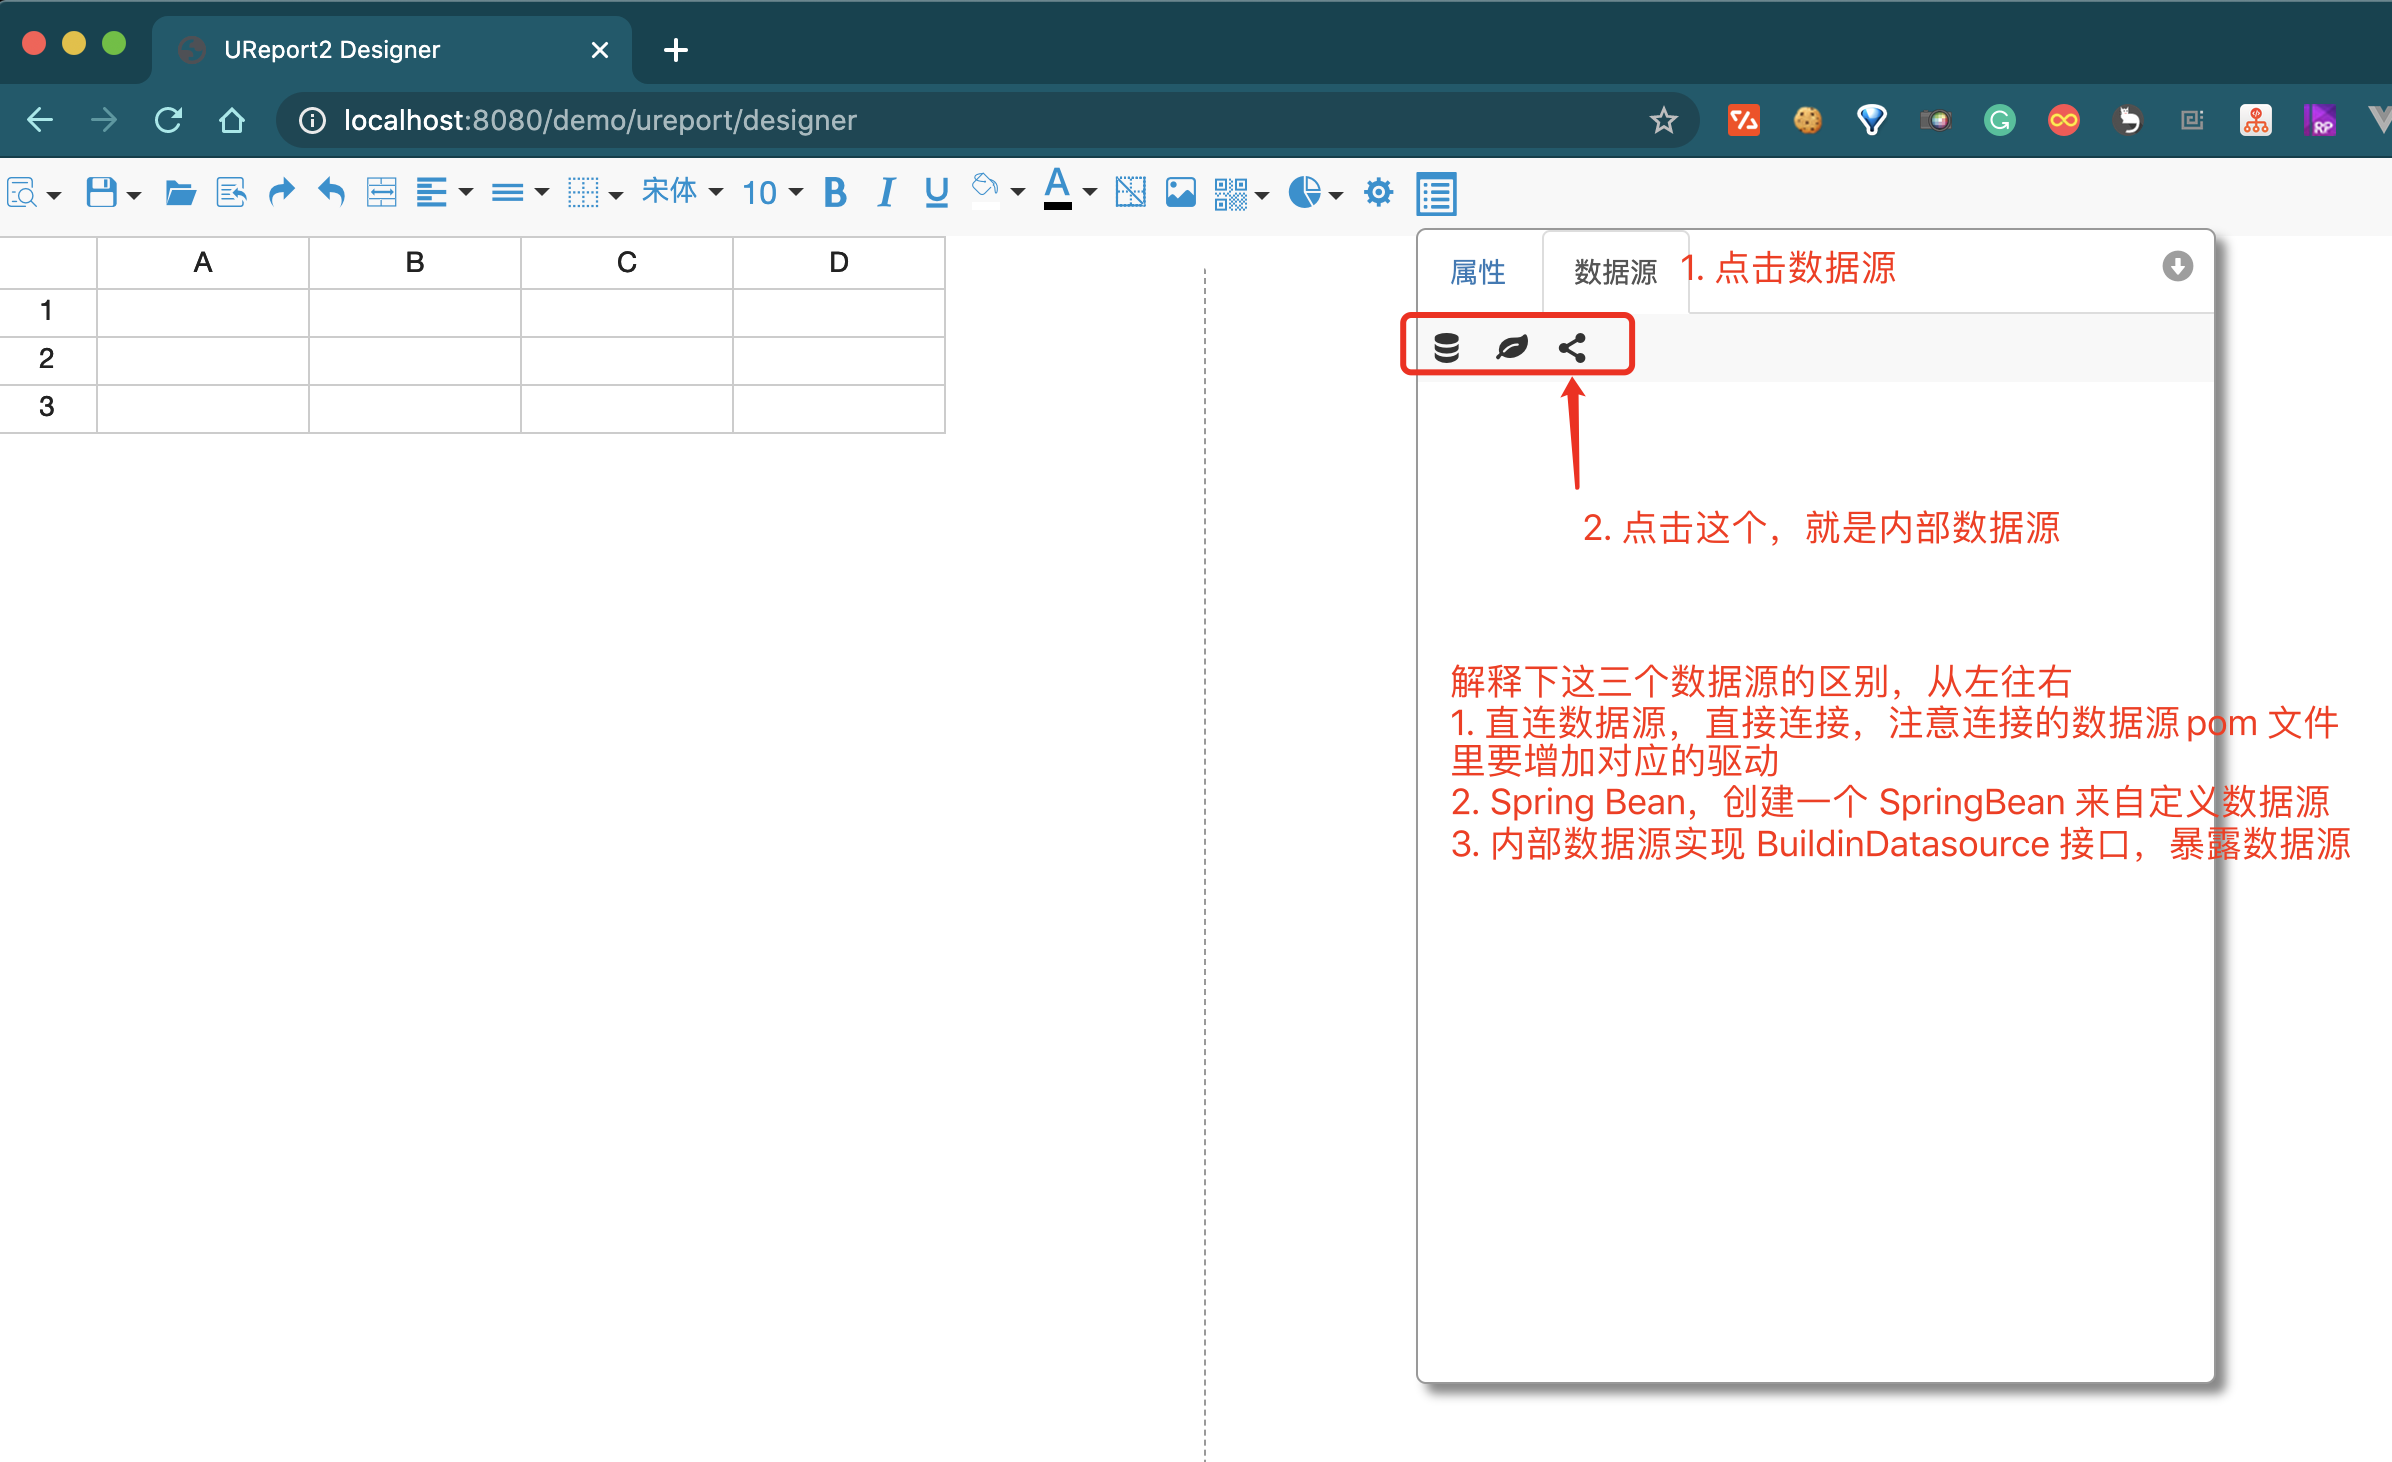Open font color picker

click(1070, 190)
